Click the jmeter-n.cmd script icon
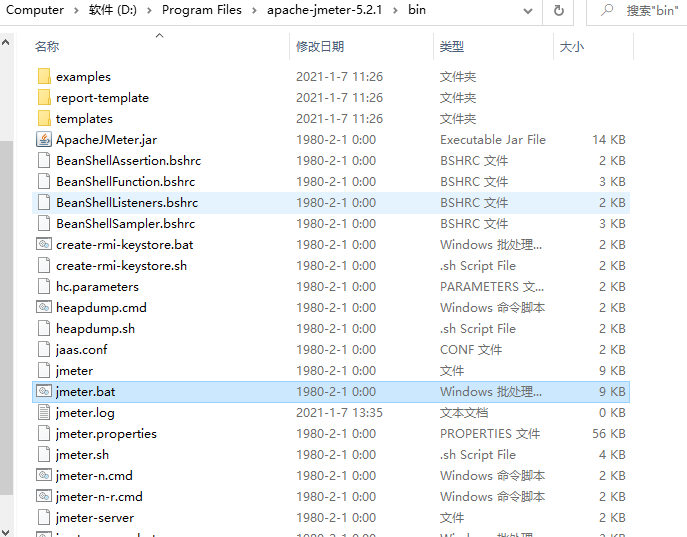Image resolution: width=687 pixels, height=537 pixels. pos(44,475)
